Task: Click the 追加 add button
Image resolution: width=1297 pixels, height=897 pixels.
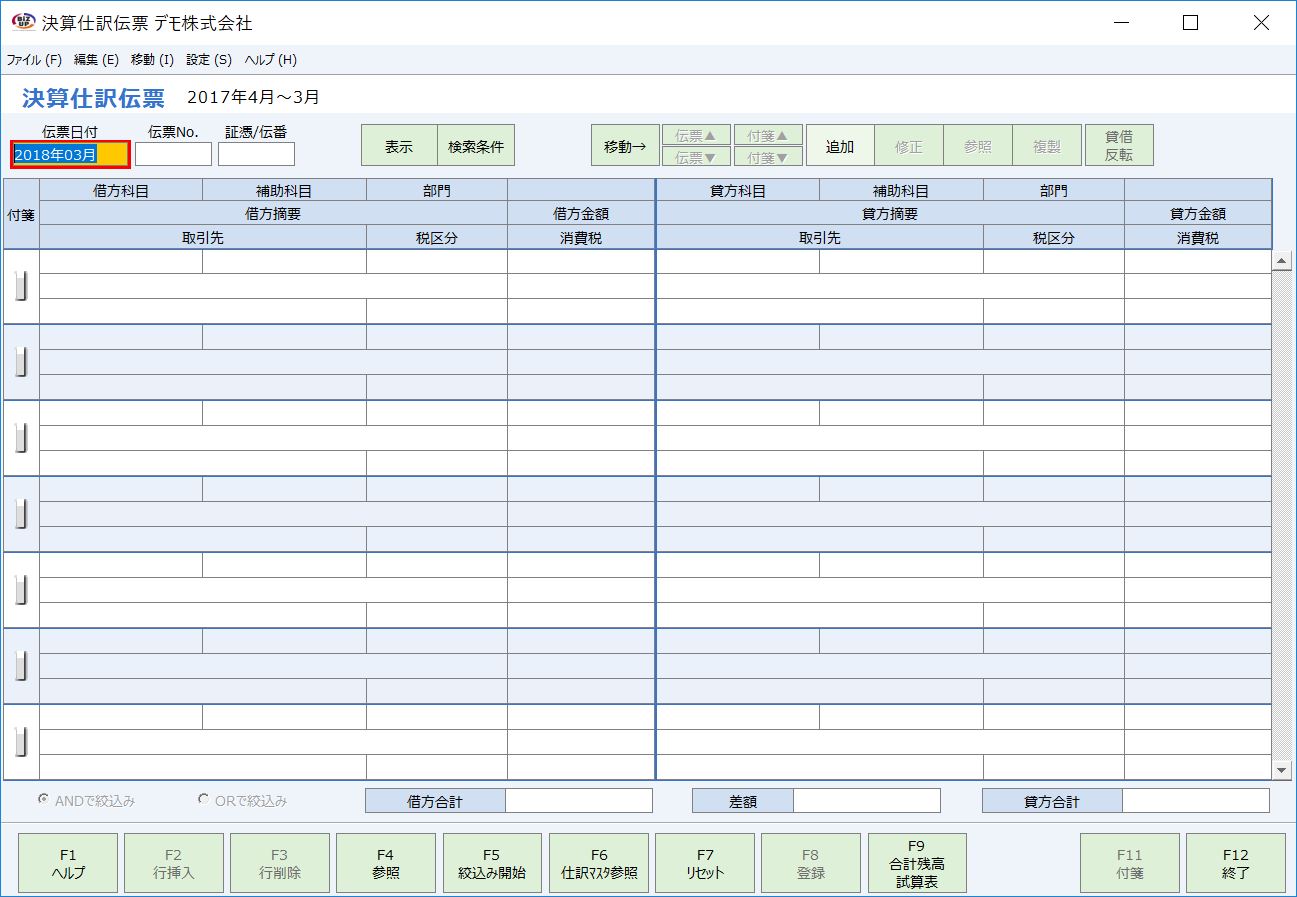Action: [x=840, y=144]
